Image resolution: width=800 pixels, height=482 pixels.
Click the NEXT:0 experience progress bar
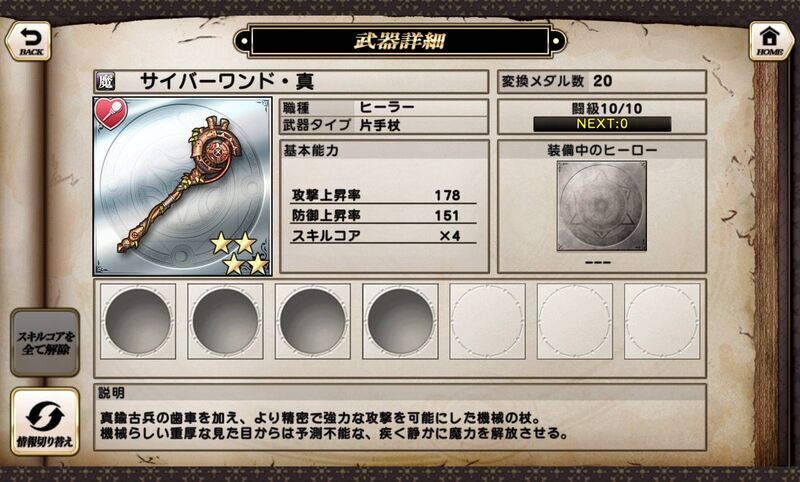pos(602,124)
